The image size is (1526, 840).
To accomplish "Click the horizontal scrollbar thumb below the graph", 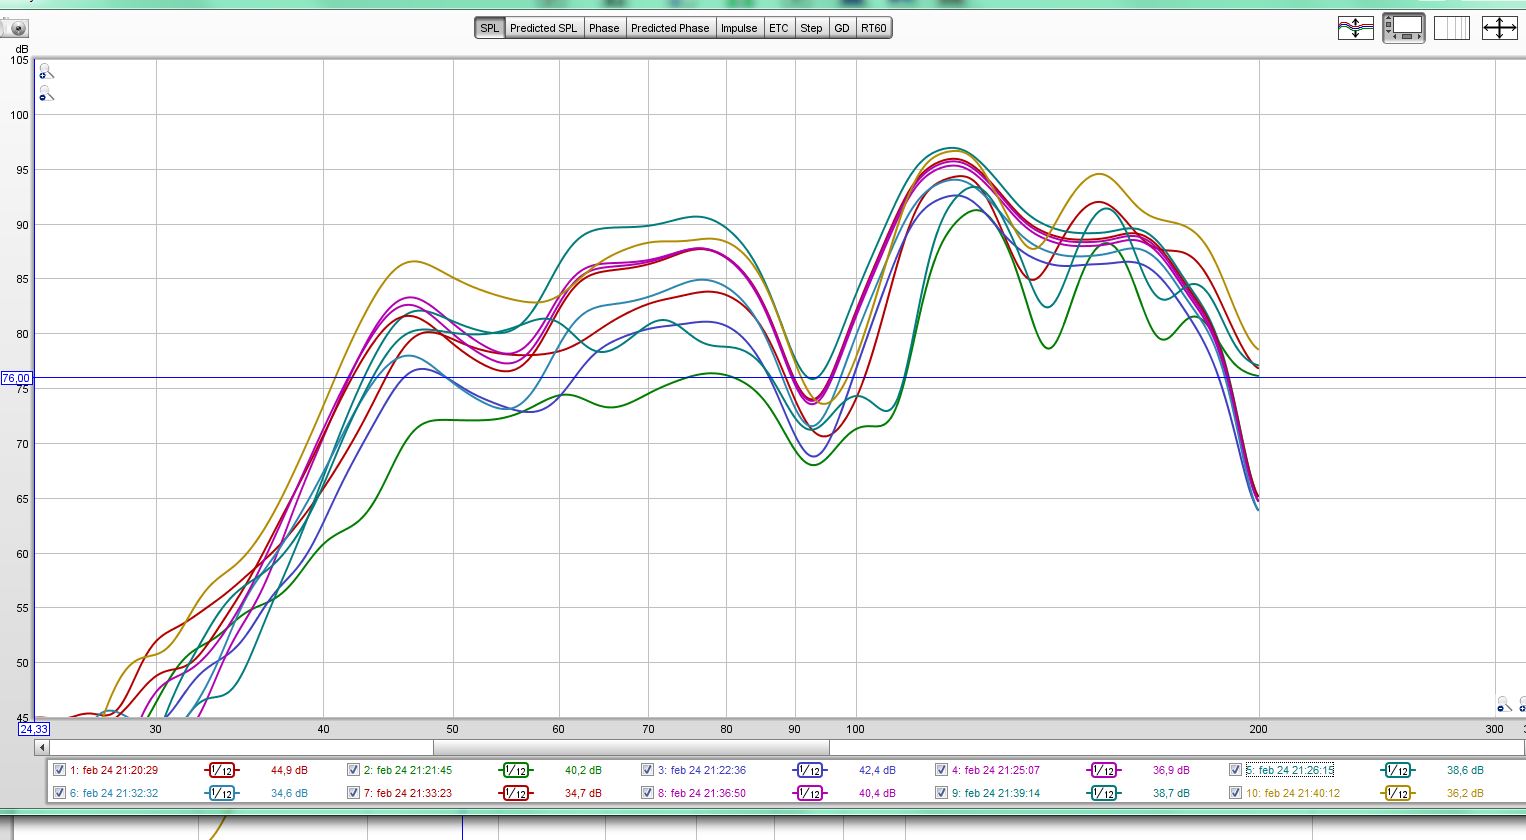I will [630, 747].
